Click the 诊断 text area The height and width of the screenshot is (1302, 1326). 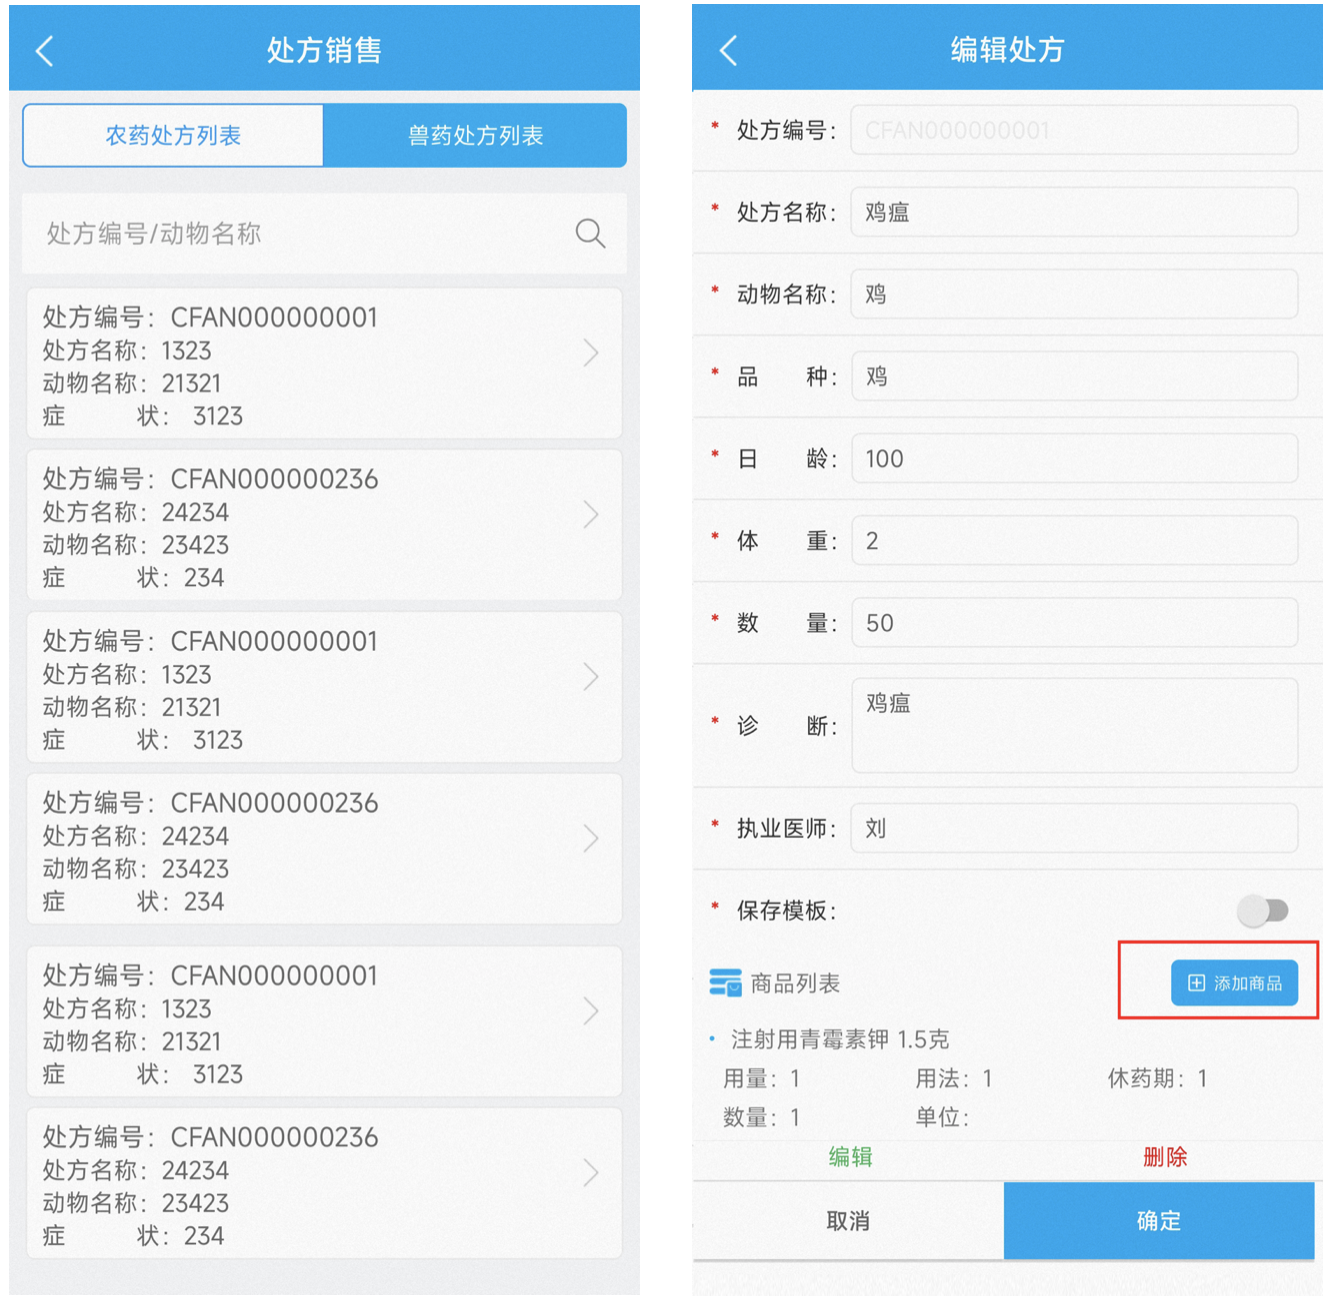[x=1073, y=726]
